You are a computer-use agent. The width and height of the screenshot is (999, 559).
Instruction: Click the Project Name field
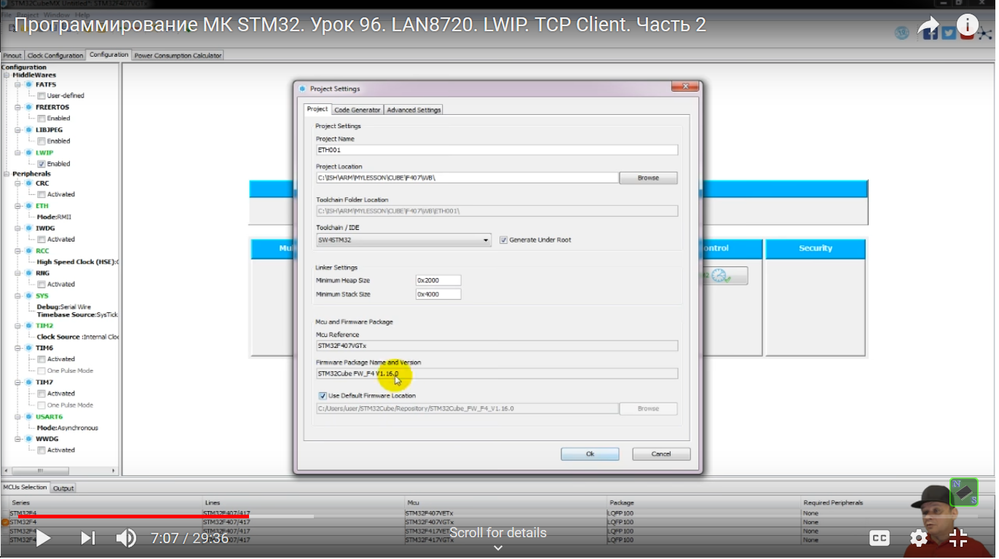(497, 150)
